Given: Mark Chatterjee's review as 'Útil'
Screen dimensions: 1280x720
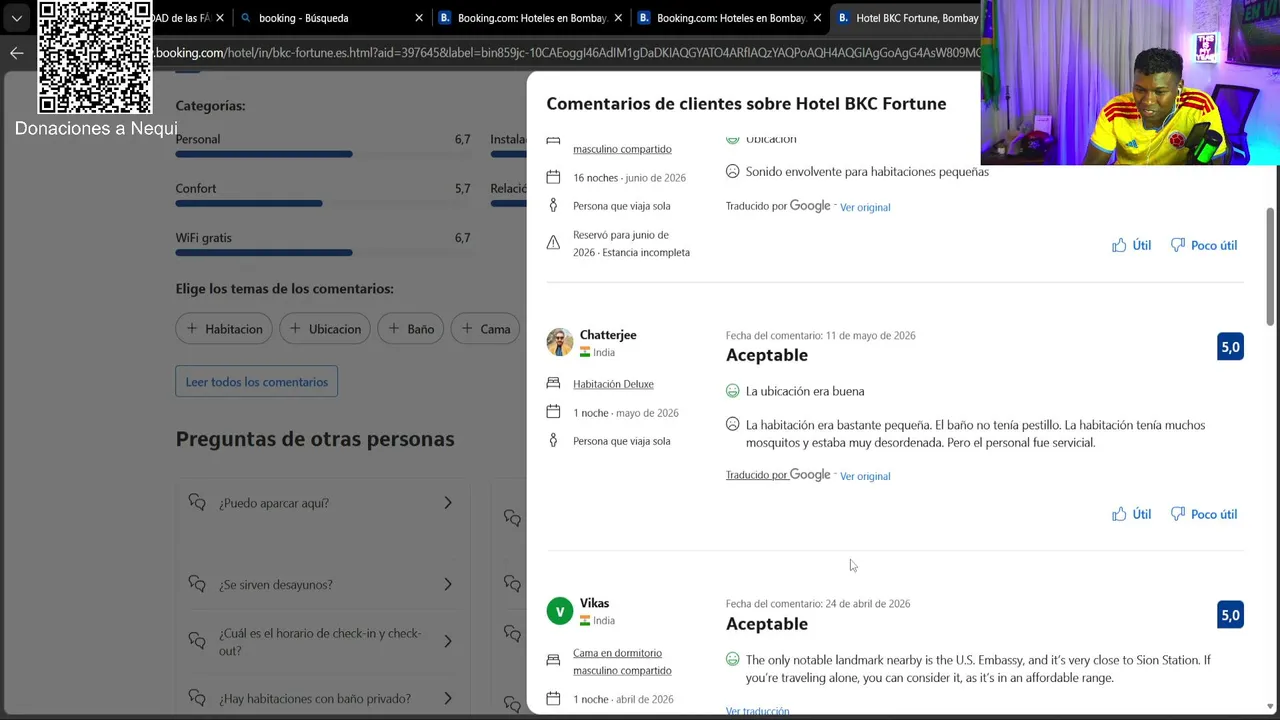Looking at the screenshot, I should point(1132,514).
